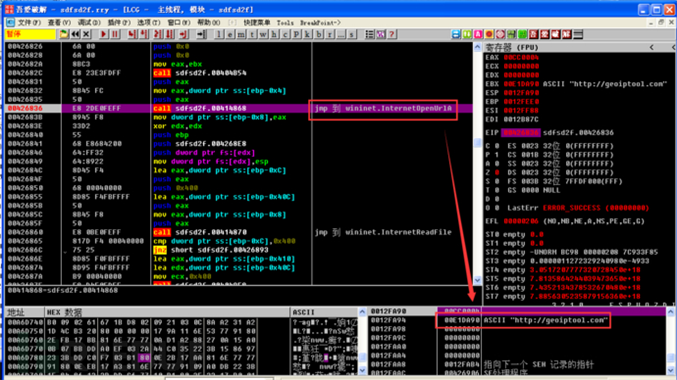Click the red question mark help icon
Image resolution: width=677 pixels, height=380 pixels.
pyautogui.click(x=392, y=34)
